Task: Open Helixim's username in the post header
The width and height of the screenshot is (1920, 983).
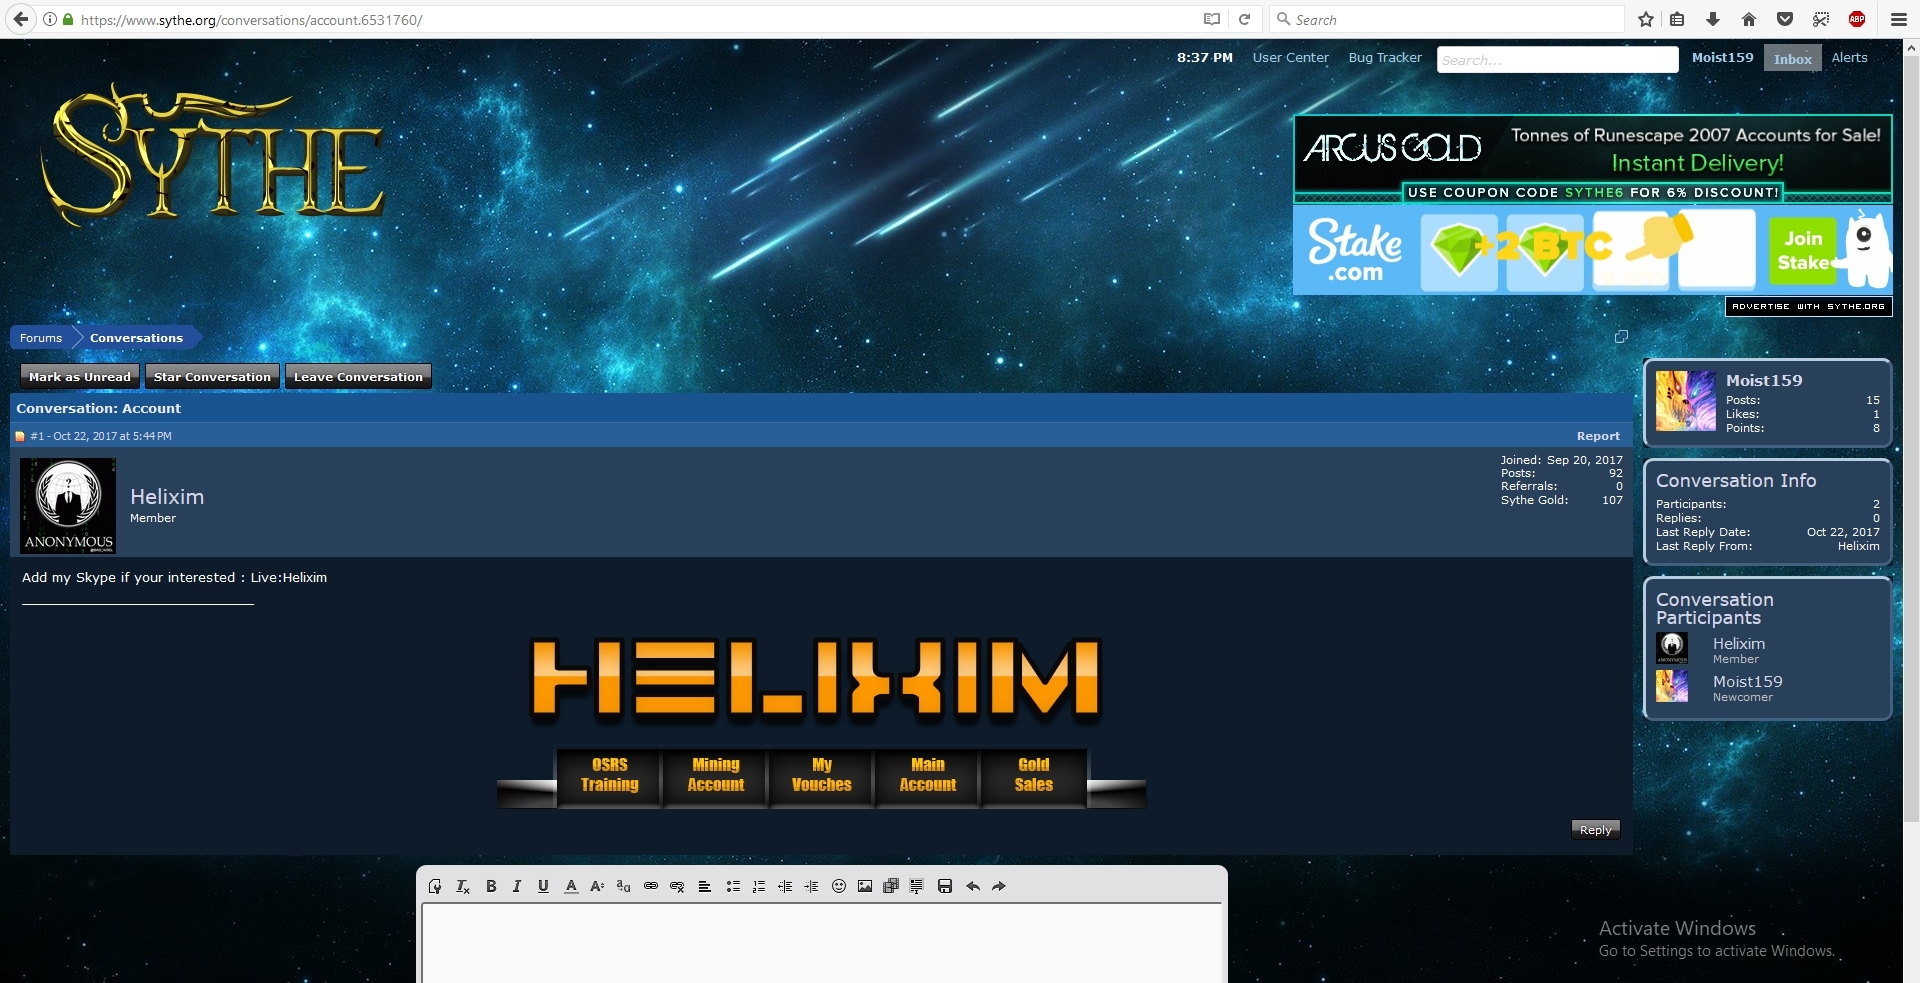Action: 167,497
